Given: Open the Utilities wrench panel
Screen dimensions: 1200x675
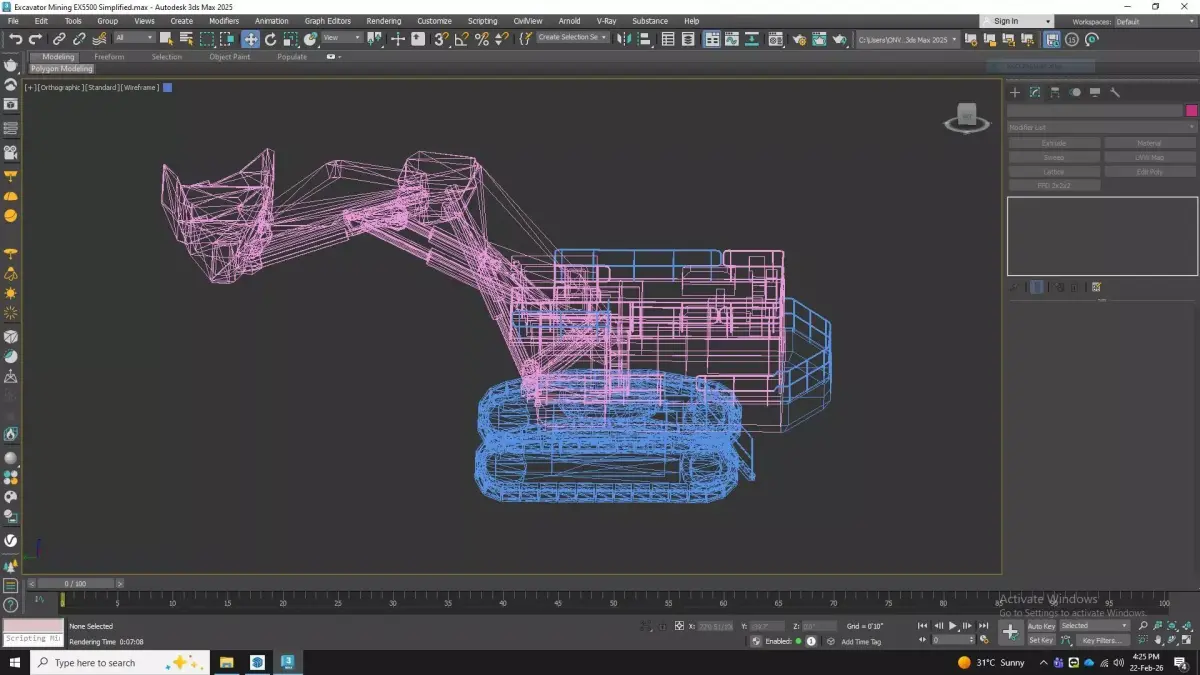Looking at the screenshot, I should 1115,92.
